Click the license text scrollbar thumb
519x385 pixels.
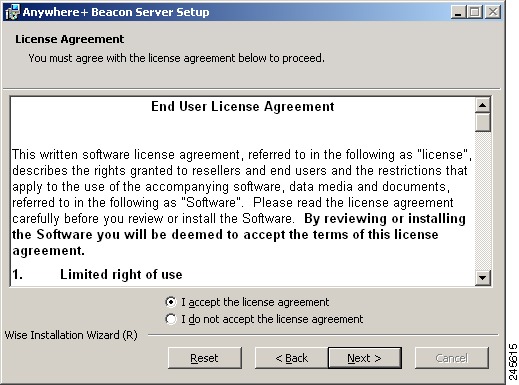(x=483, y=123)
